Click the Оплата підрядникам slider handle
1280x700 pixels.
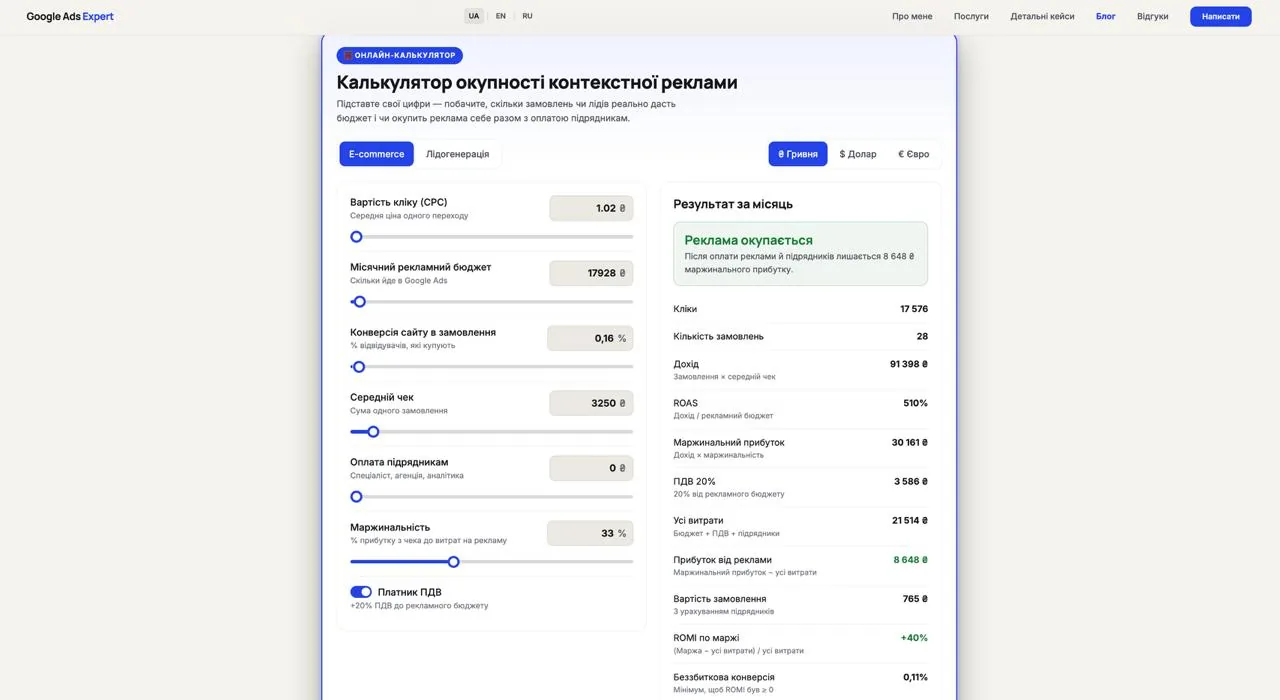tap(356, 497)
